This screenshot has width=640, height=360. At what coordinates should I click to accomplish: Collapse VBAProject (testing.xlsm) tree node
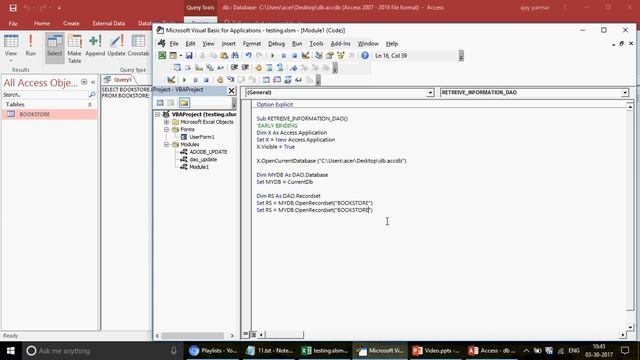158,114
